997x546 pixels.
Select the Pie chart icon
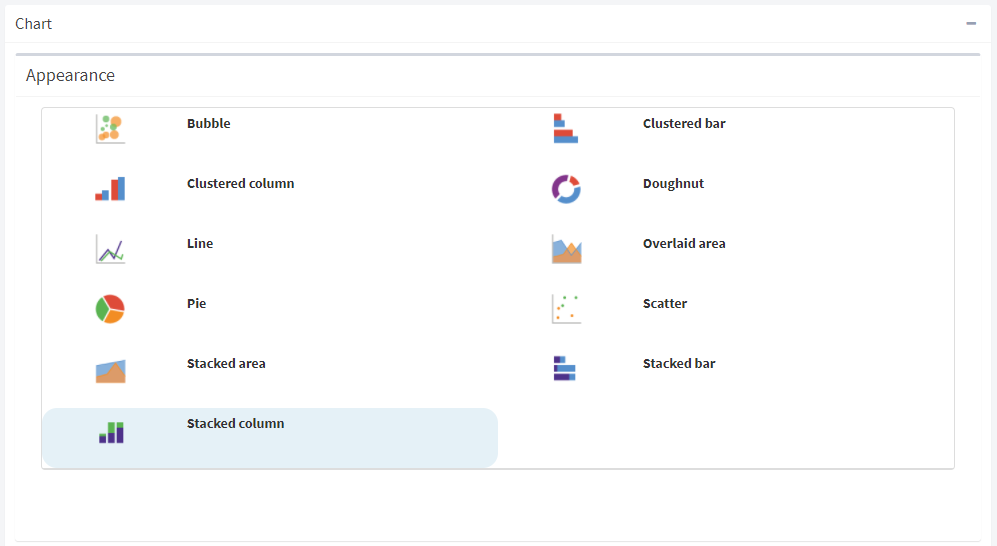point(110,309)
